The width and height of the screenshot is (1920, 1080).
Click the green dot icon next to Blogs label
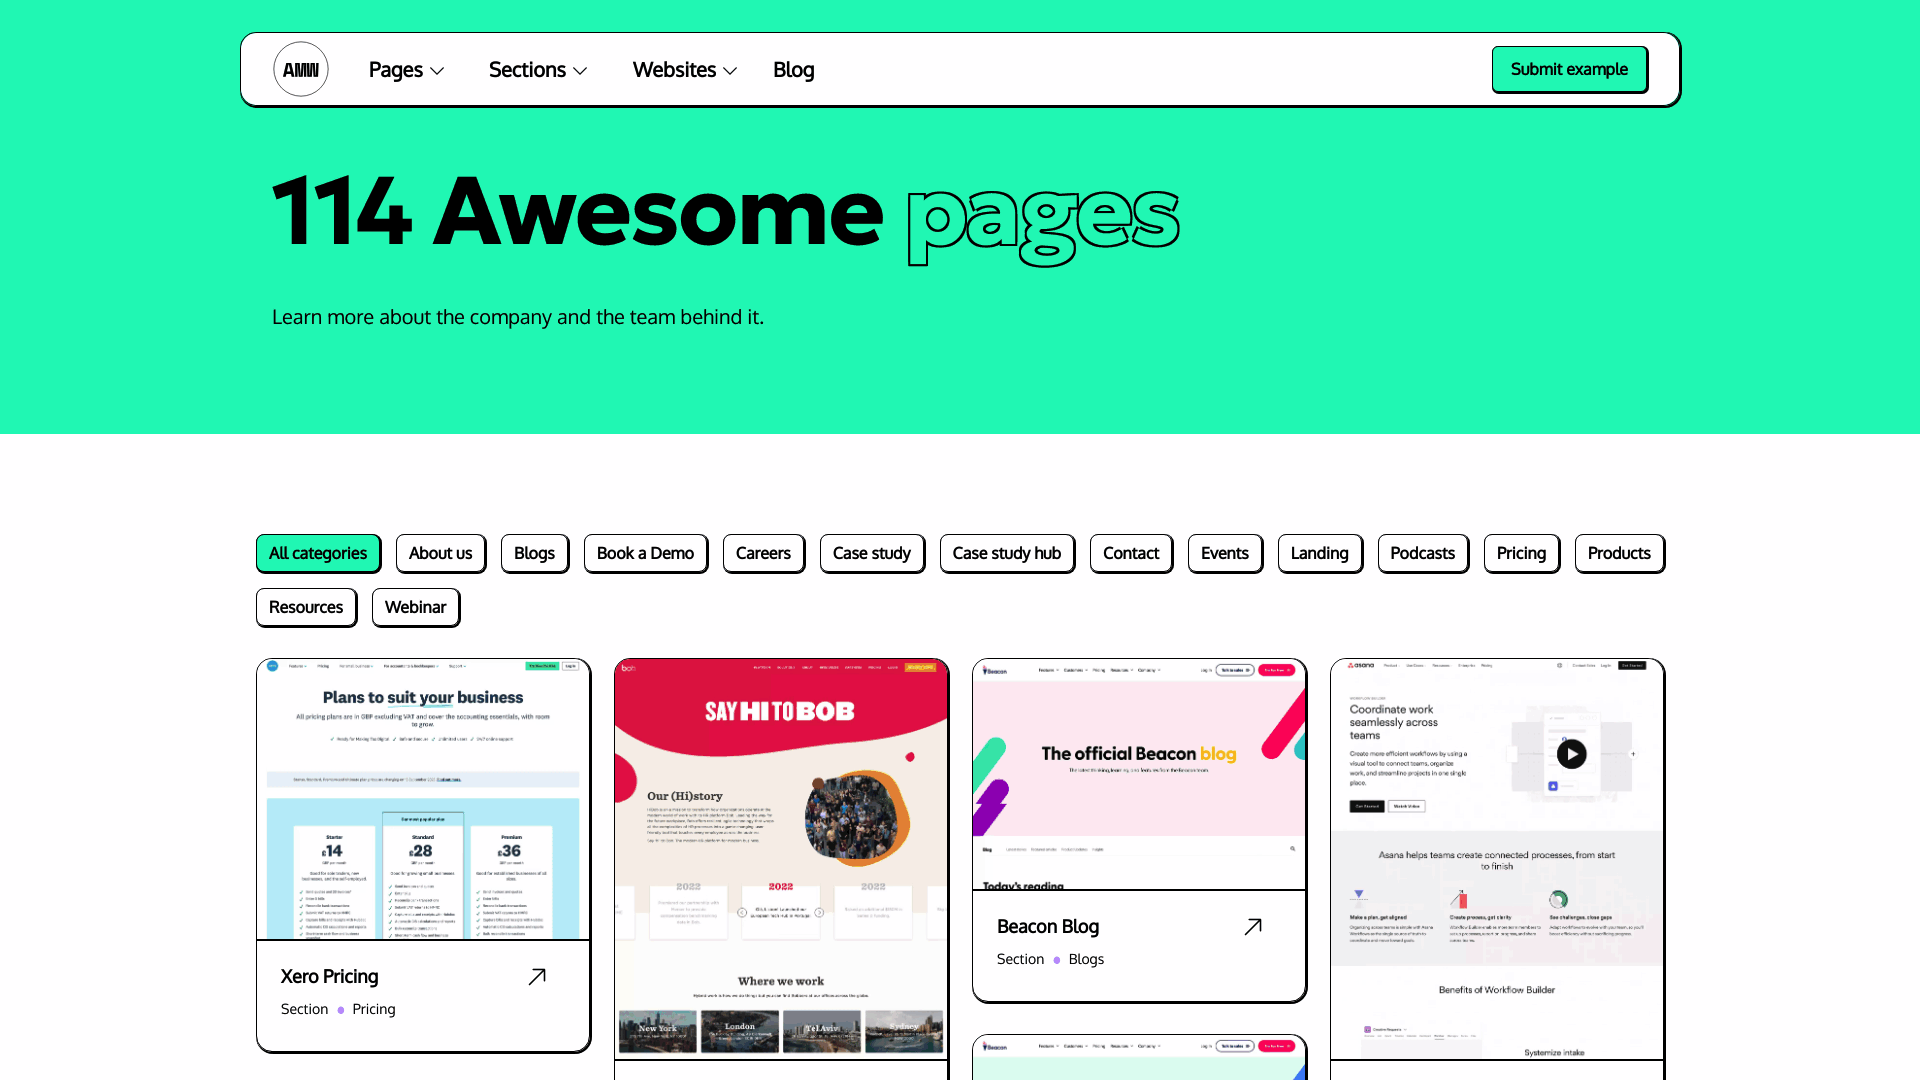[1056, 959]
